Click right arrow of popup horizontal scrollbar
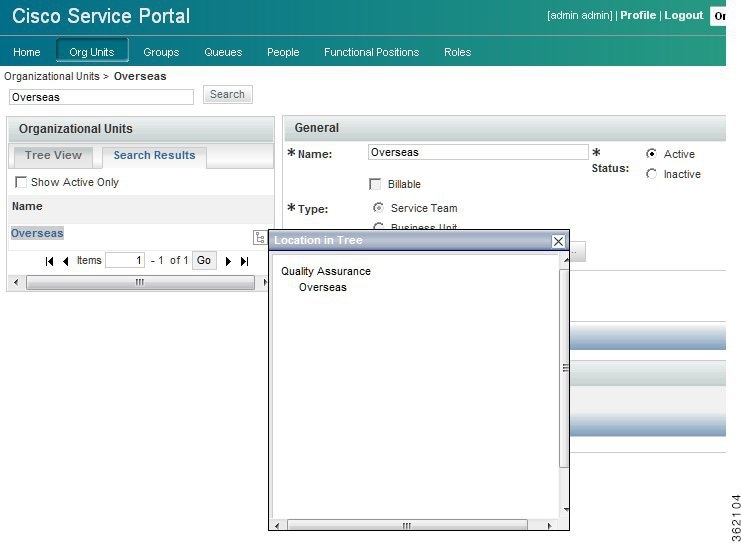The width and height of the screenshot is (741, 543). [x=549, y=526]
